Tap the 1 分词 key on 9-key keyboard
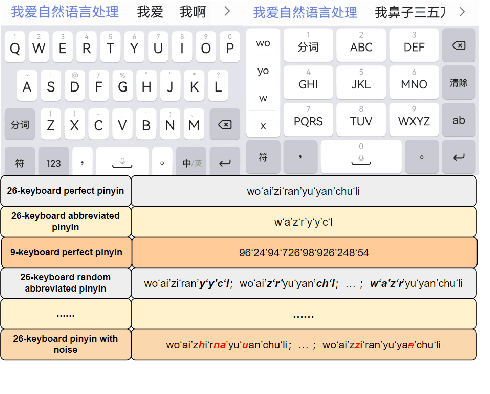This screenshot has height=394, width=490. click(308, 45)
